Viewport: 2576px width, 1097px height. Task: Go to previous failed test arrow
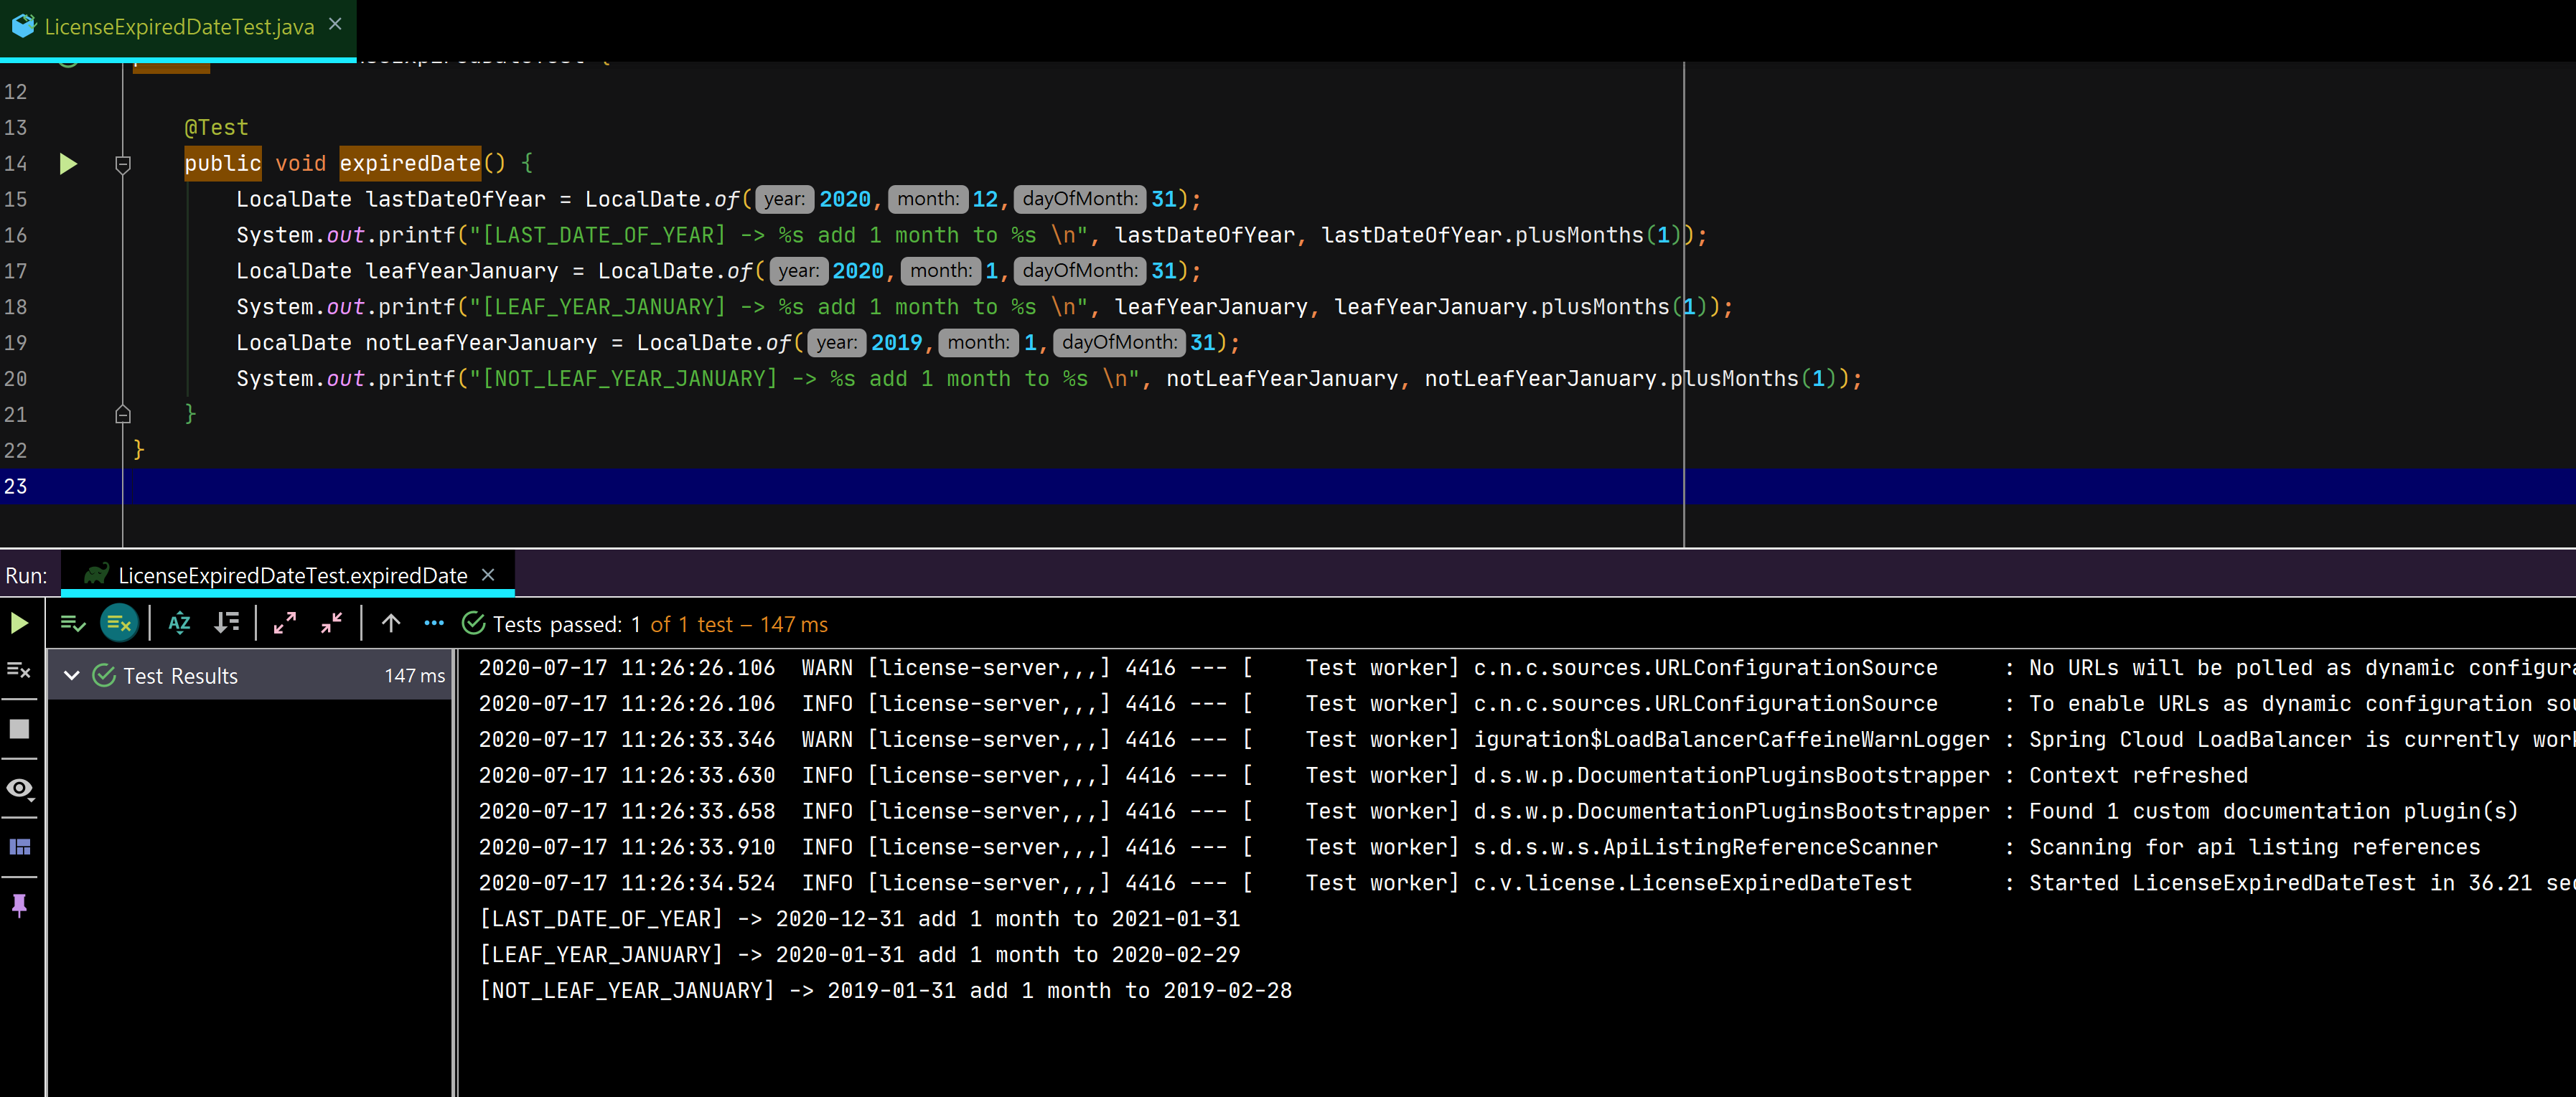pyautogui.click(x=391, y=624)
